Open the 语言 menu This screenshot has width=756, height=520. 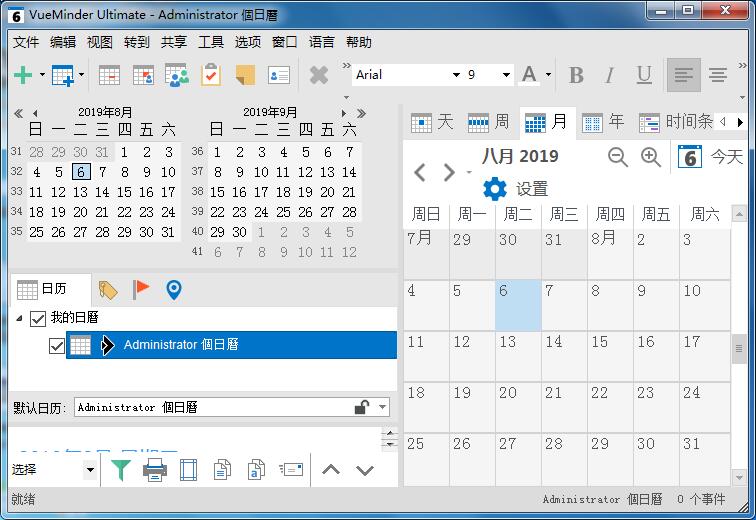click(322, 42)
